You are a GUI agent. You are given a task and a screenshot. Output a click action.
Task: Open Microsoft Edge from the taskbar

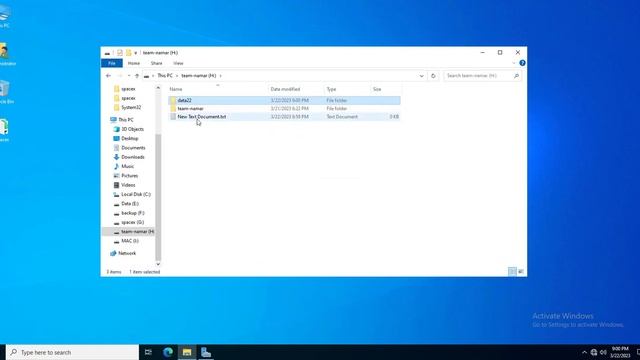tap(168, 352)
